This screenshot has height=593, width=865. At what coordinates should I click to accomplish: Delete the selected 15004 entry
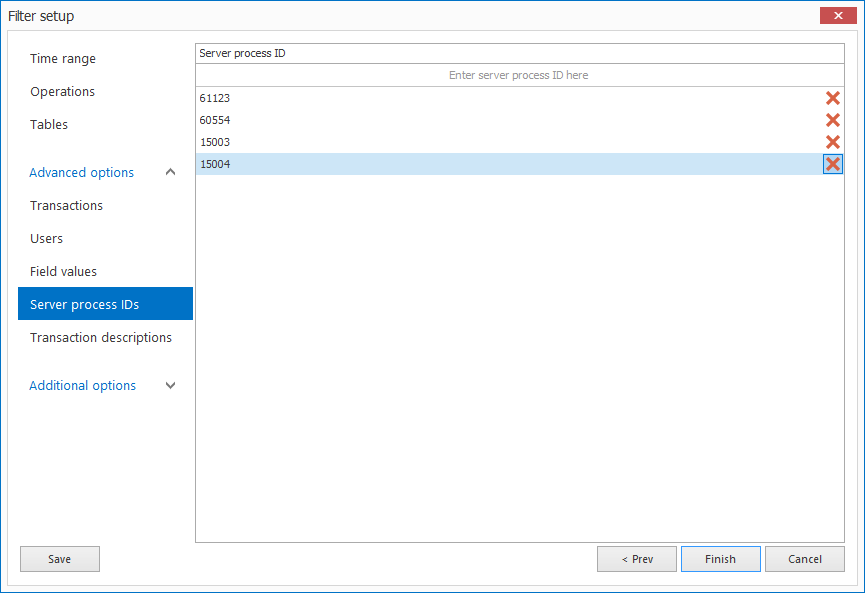point(832,164)
